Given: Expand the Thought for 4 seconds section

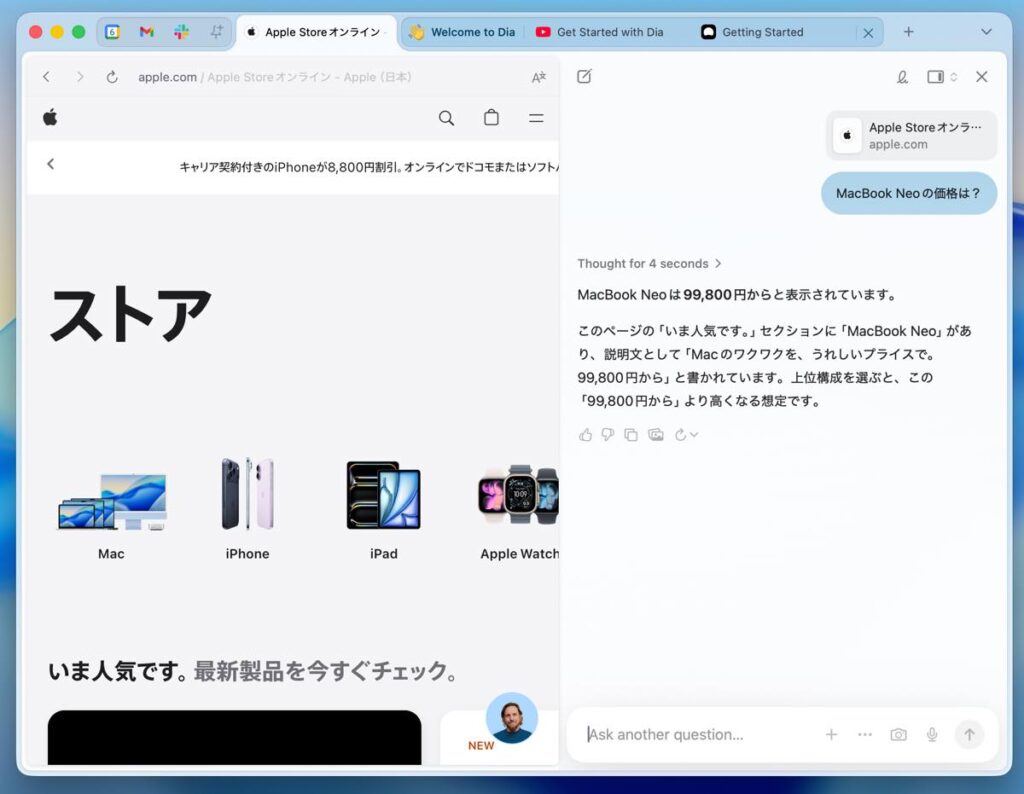Looking at the screenshot, I should coord(649,264).
